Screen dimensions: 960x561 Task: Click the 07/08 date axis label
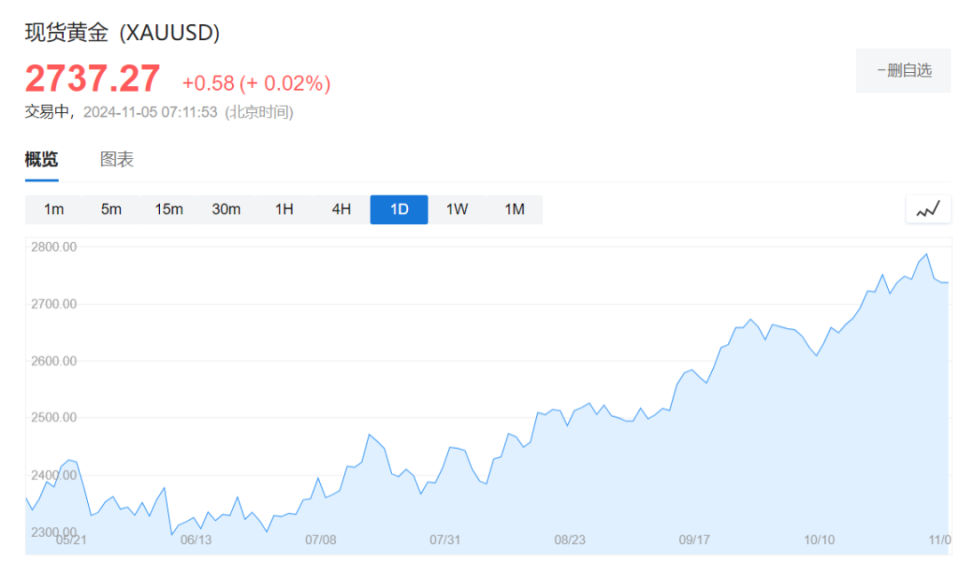pos(320,540)
